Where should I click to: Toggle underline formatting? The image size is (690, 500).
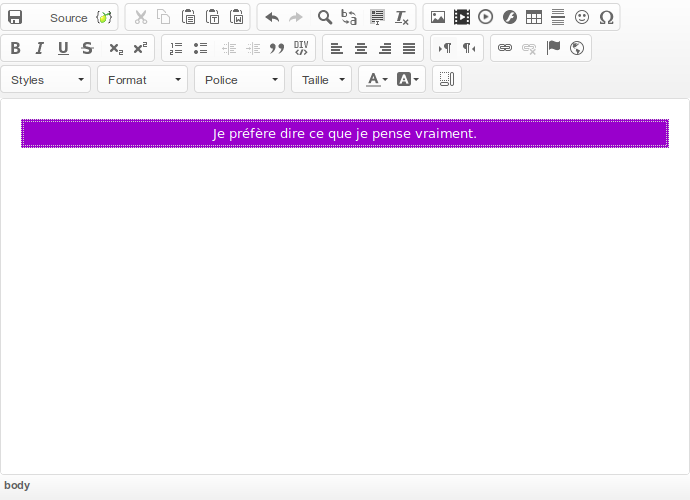pyautogui.click(x=63, y=48)
